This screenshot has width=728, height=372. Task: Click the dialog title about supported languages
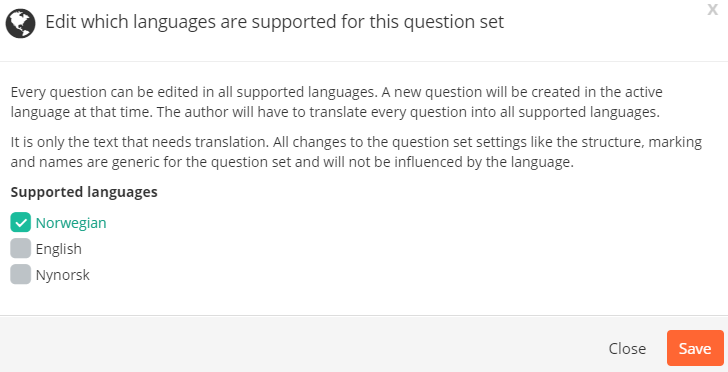274,22
